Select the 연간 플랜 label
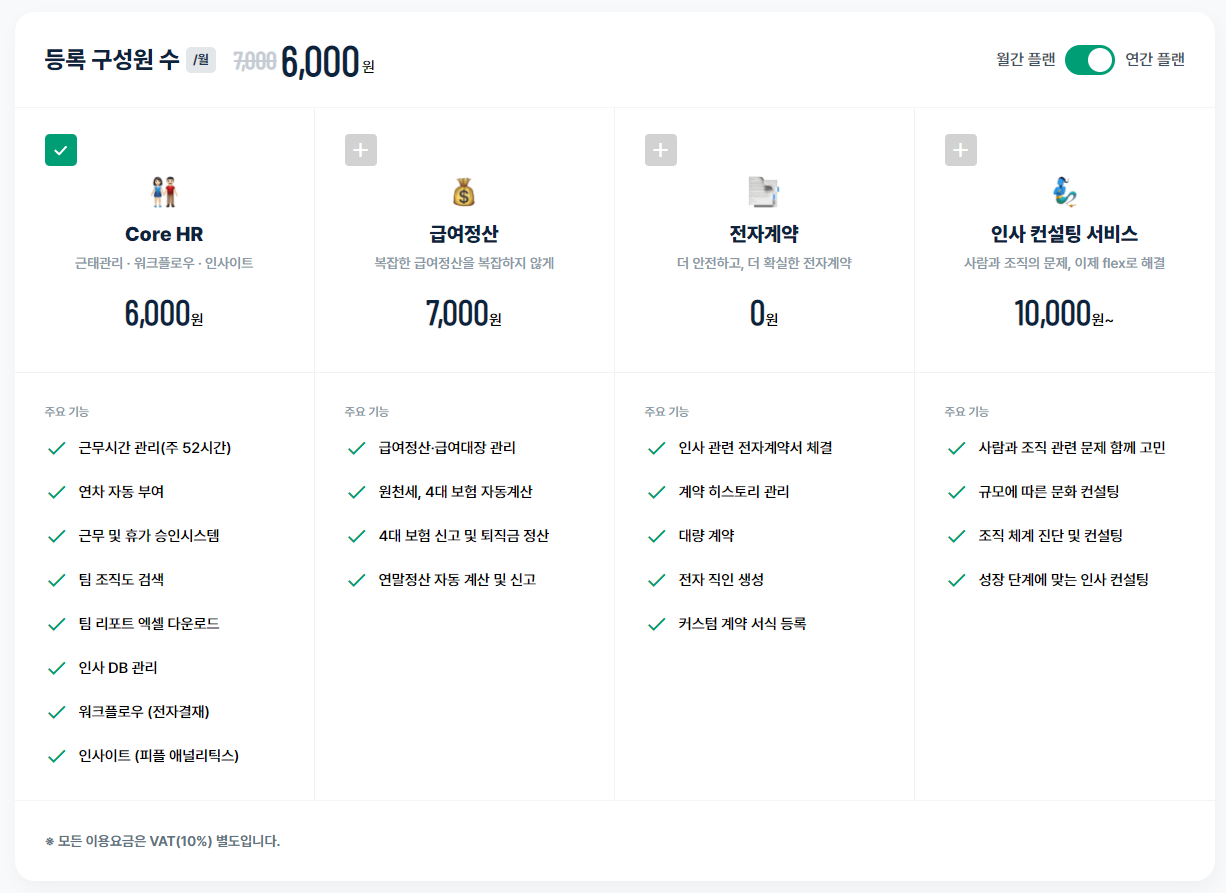Screen dimensions: 1226x893 pos(1155,60)
